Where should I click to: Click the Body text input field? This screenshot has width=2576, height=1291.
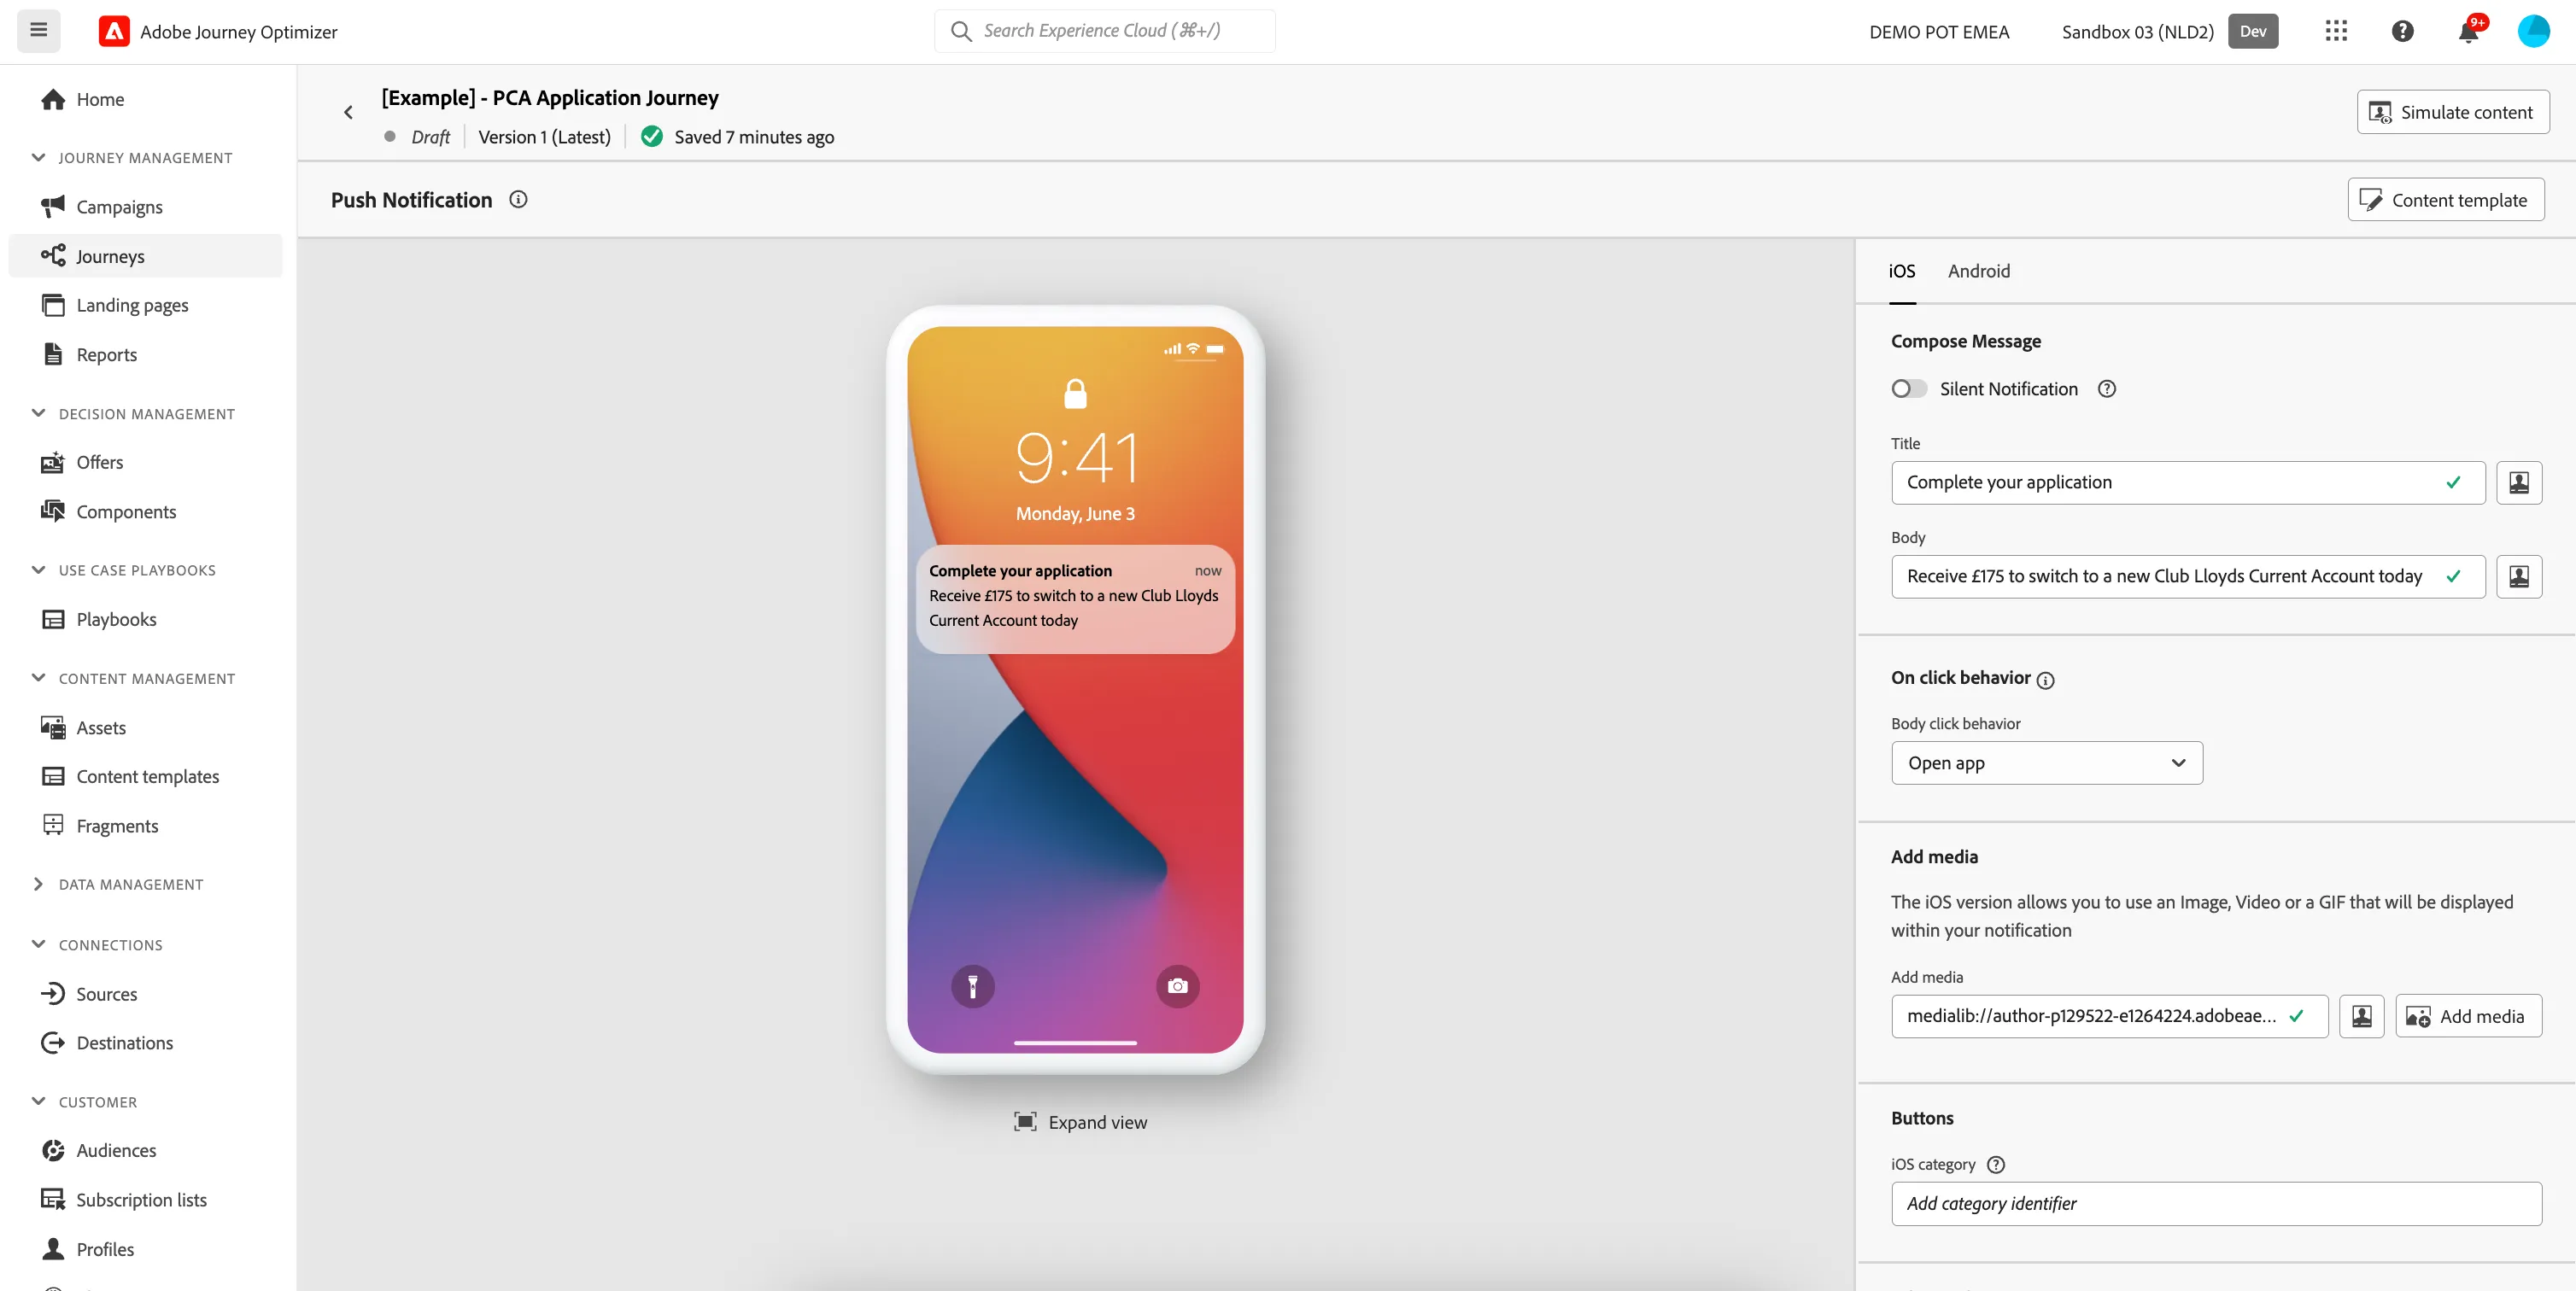[x=2187, y=577]
